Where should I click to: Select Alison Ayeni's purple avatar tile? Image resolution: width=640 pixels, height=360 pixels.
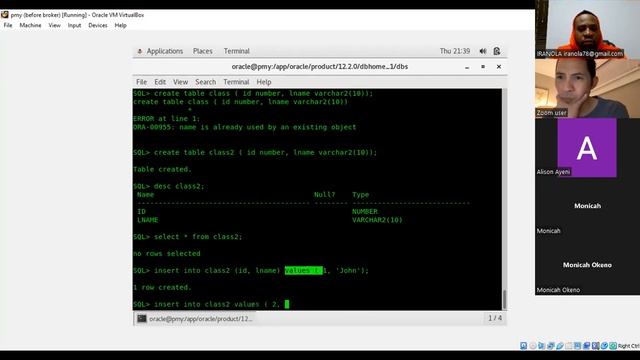pos(587,148)
